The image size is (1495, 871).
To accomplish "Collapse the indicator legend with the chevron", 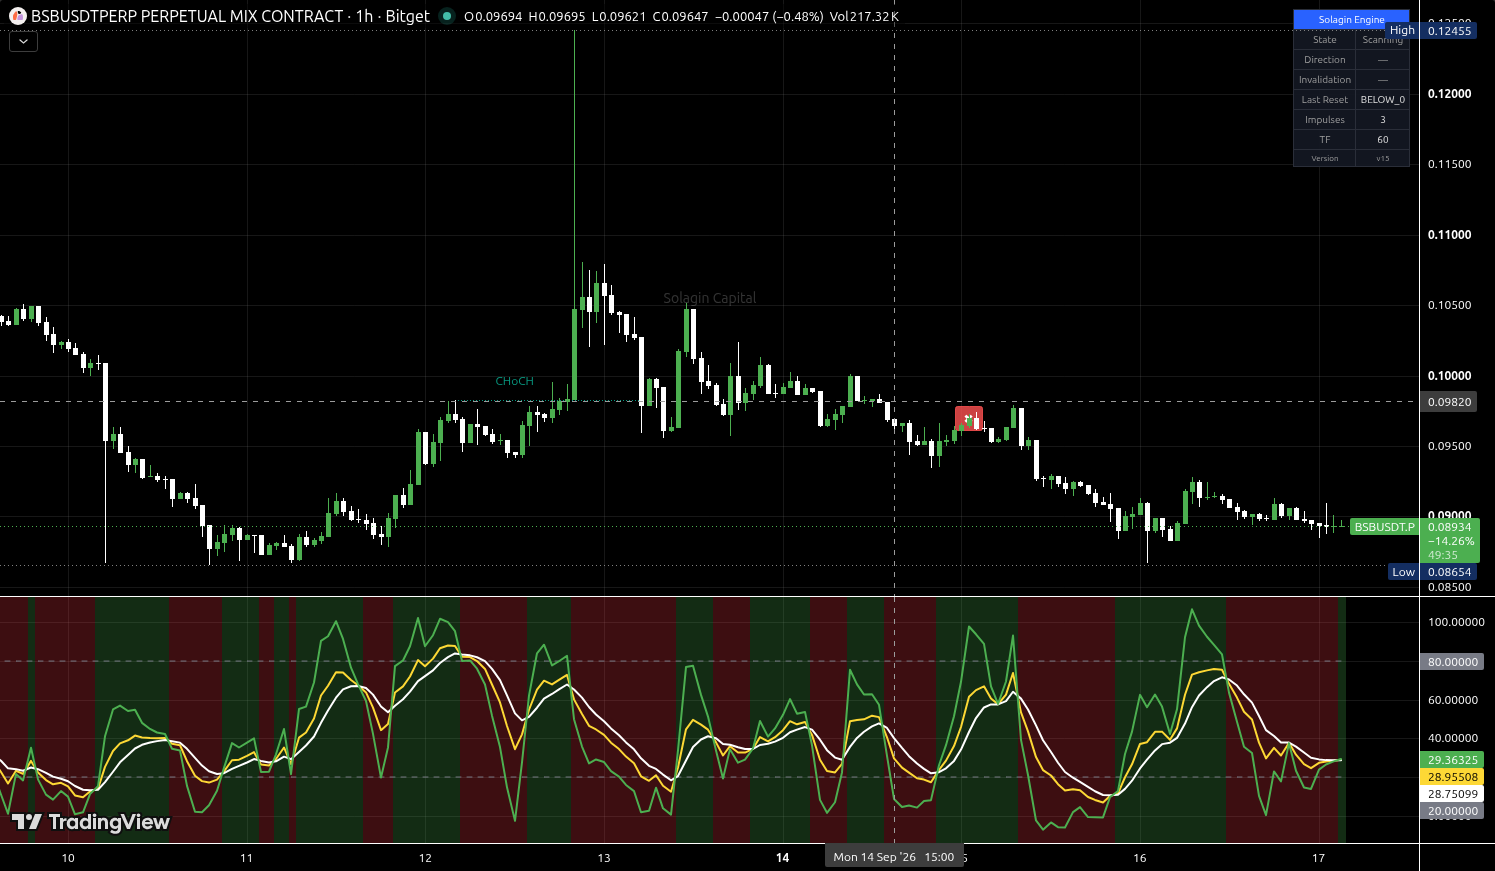I will click(x=23, y=41).
